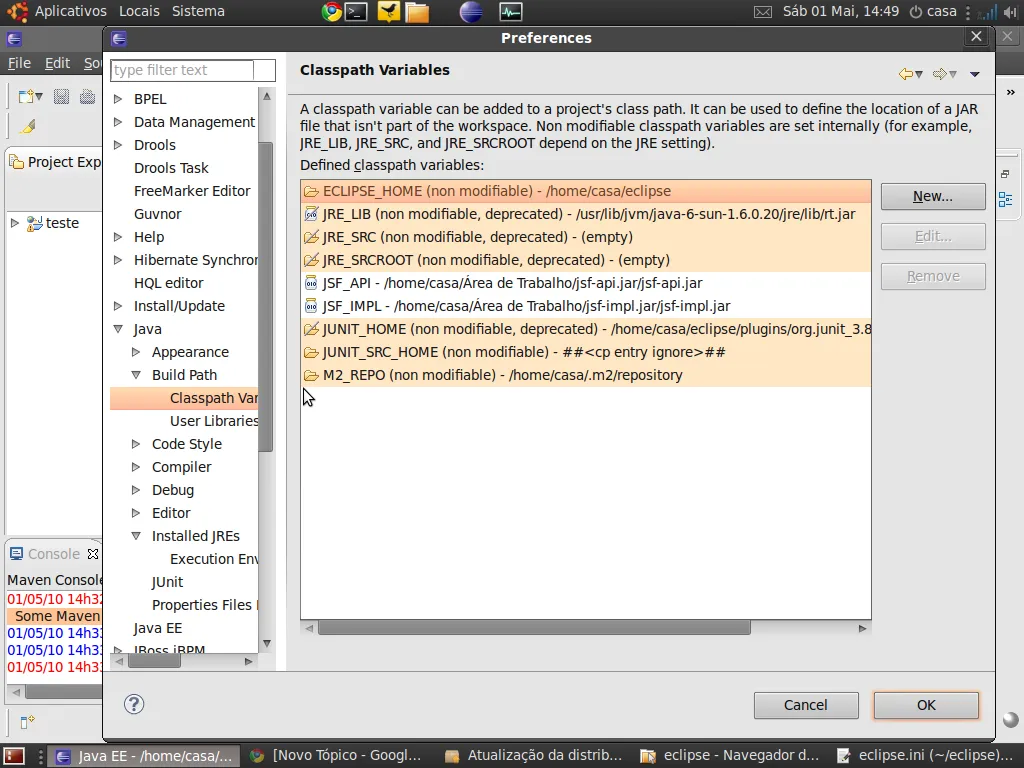1024x768 pixels.
Task: Click the fast view icon at bottom left
Action: (x=27, y=722)
